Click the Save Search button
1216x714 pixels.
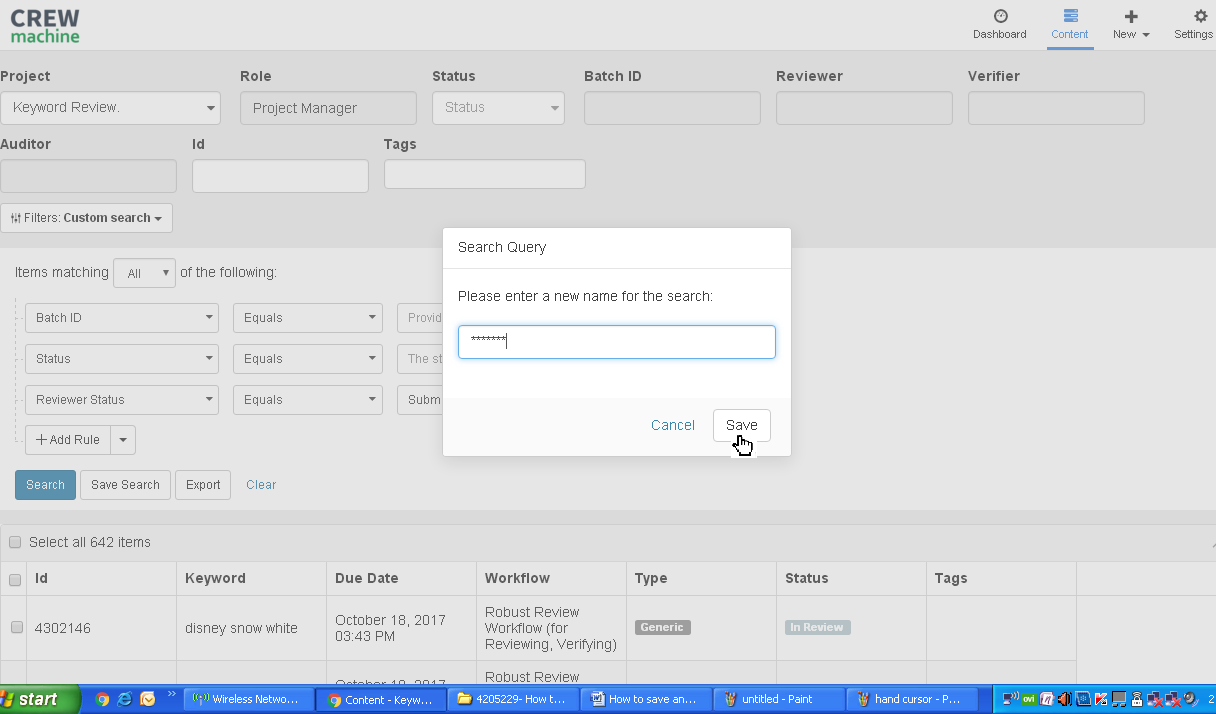125,485
